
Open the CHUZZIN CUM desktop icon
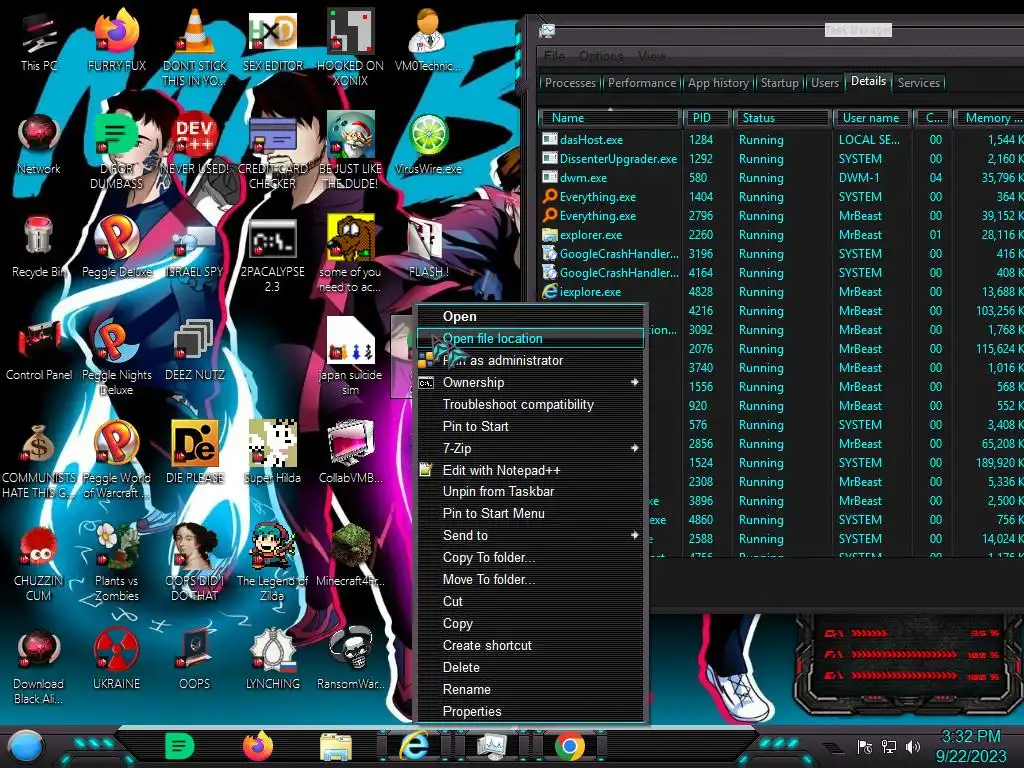39,562
